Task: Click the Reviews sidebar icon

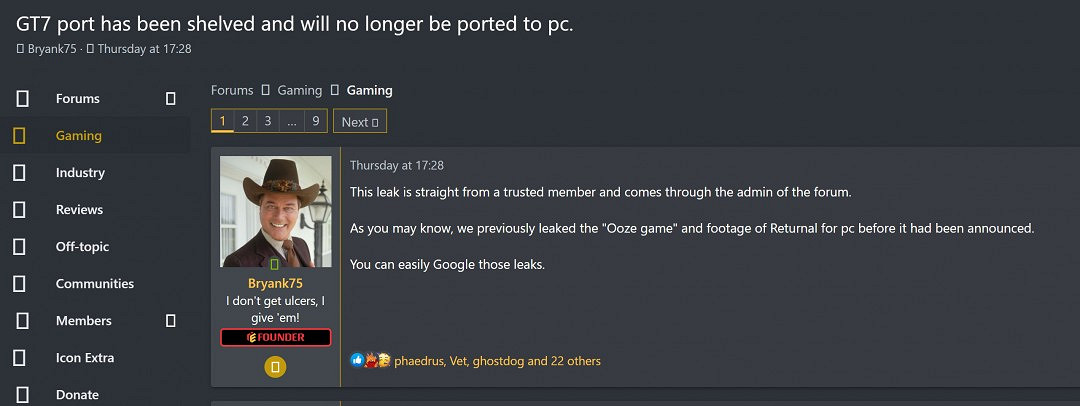Action: click(19, 210)
